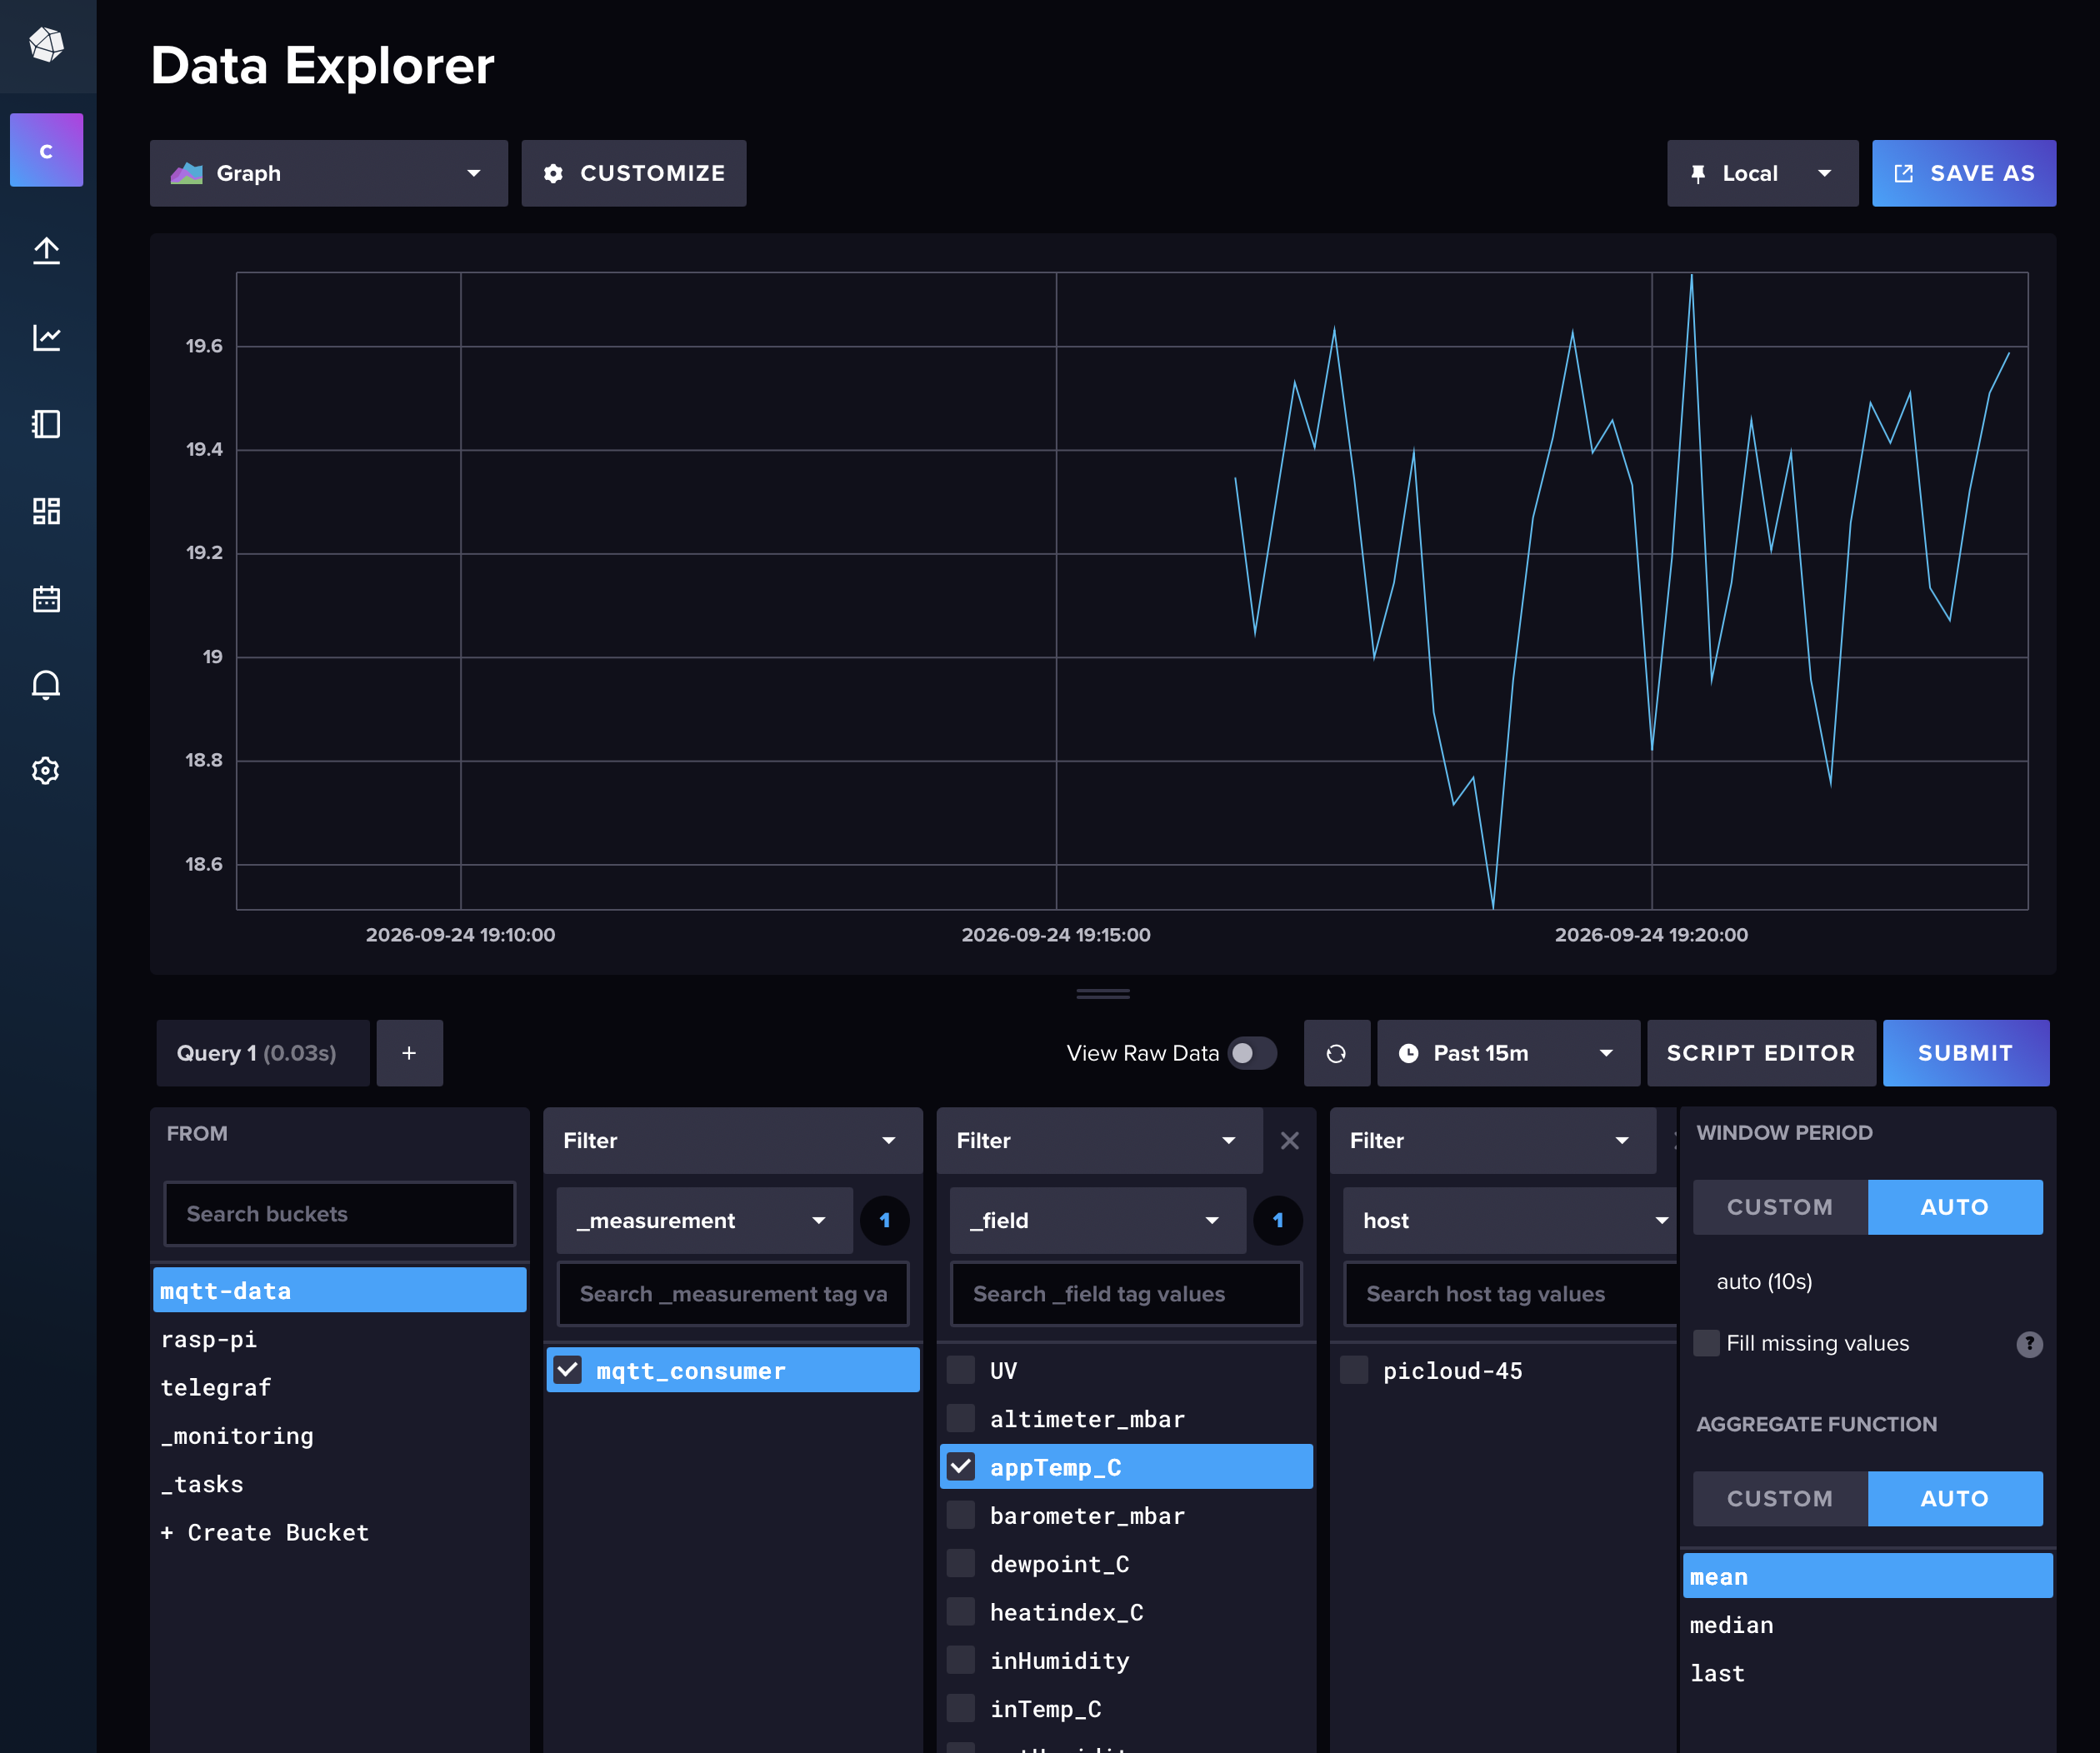Toggle View Raw Data switch
The width and height of the screenshot is (2100, 1753).
point(1251,1053)
